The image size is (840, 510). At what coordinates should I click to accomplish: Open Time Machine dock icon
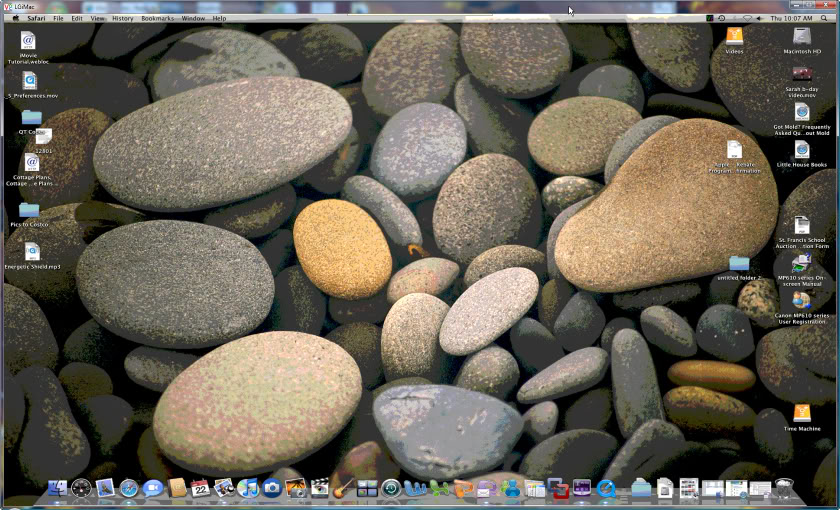[x=391, y=488]
